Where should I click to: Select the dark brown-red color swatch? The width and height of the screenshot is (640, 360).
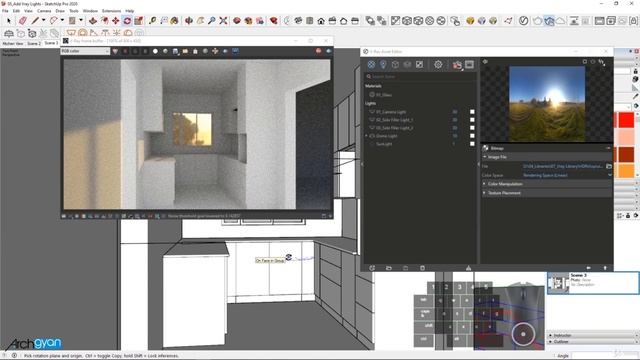click(626, 154)
